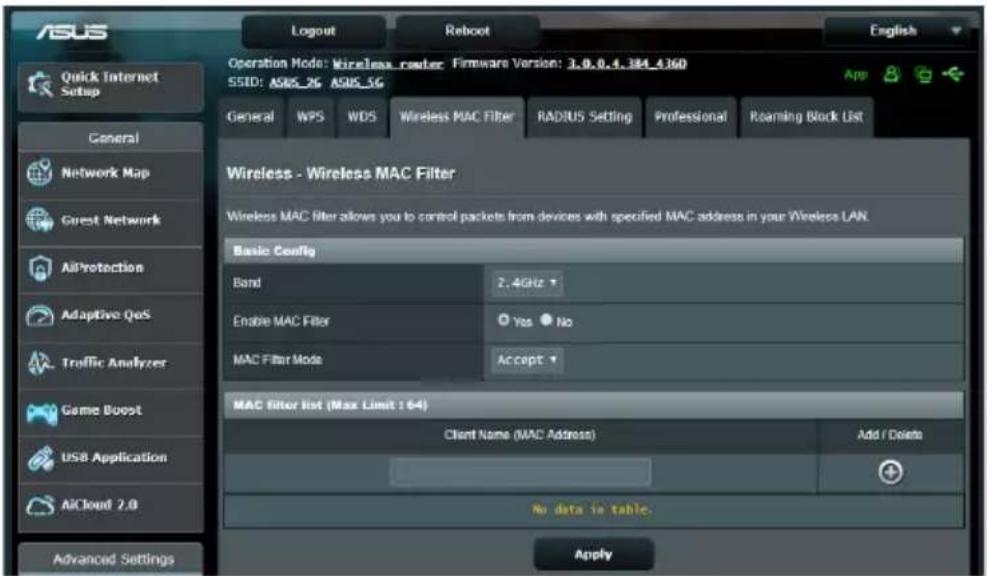The width and height of the screenshot is (987, 576).
Task: Click the plus icon to add MAC address
Action: click(890, 472)
